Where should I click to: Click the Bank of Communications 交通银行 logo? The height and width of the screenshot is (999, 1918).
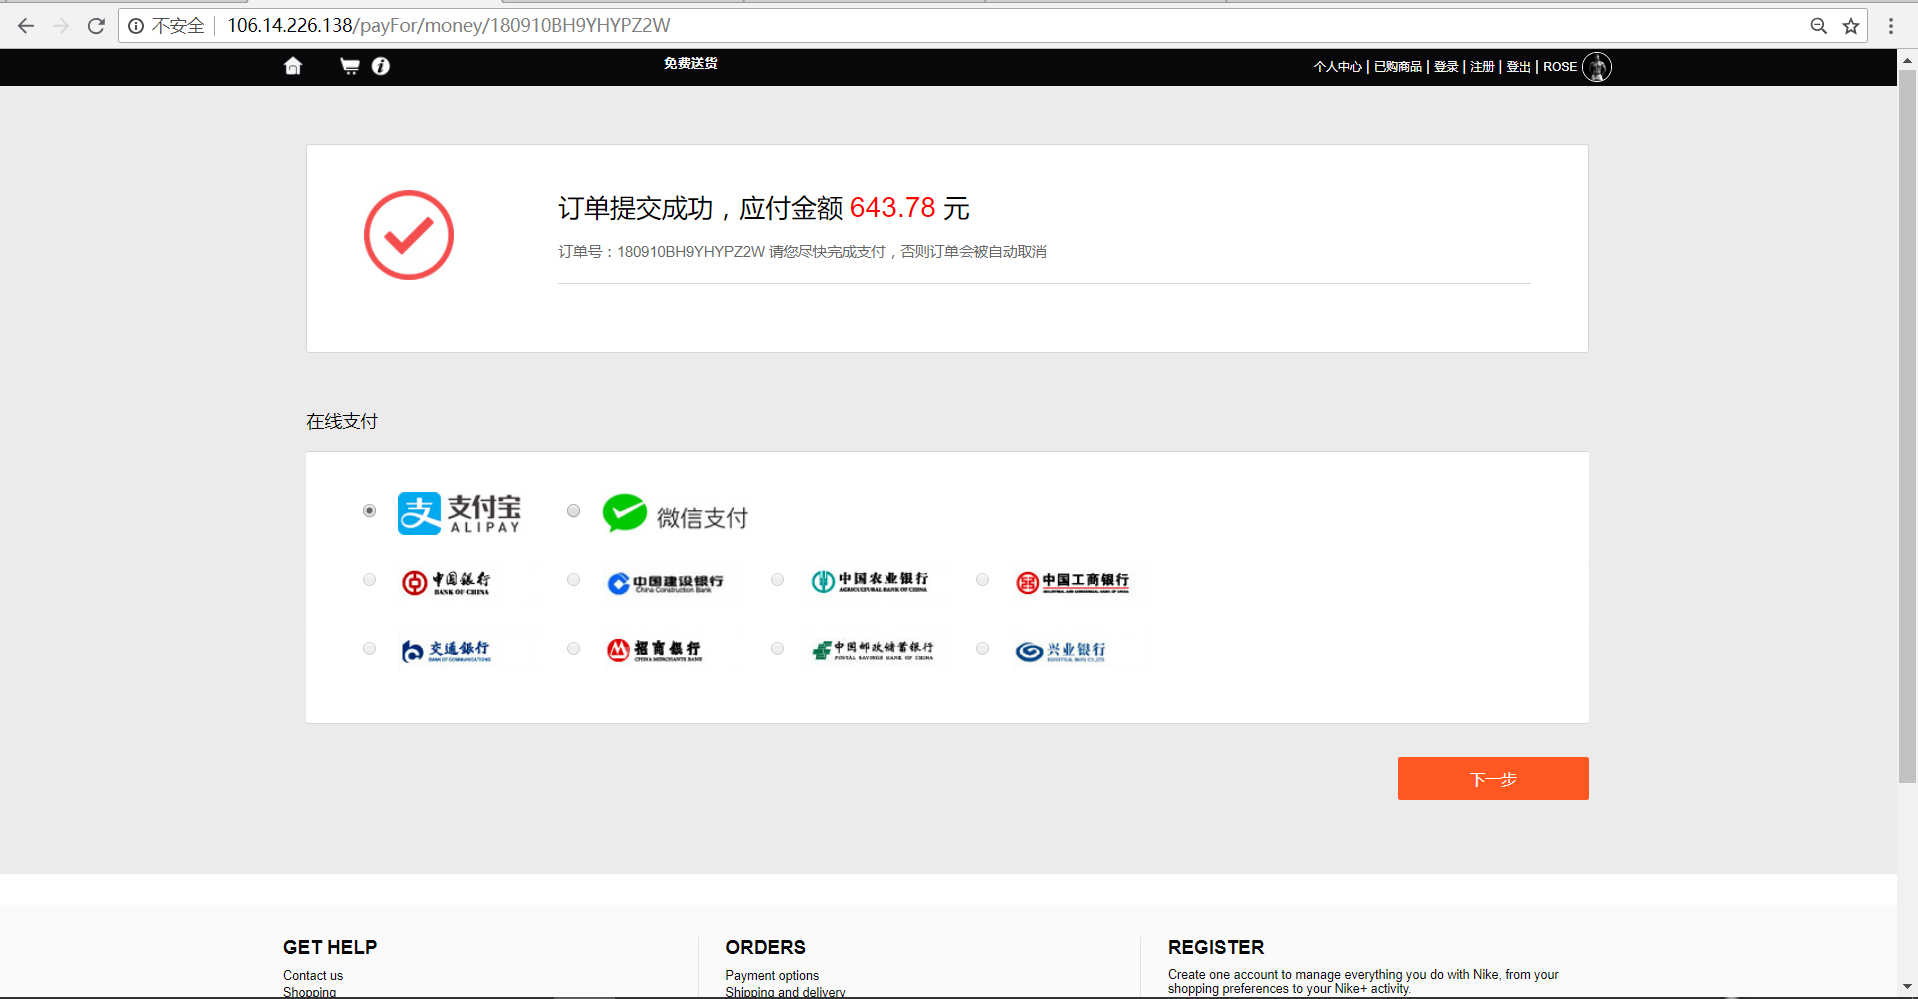coord(446,651)
